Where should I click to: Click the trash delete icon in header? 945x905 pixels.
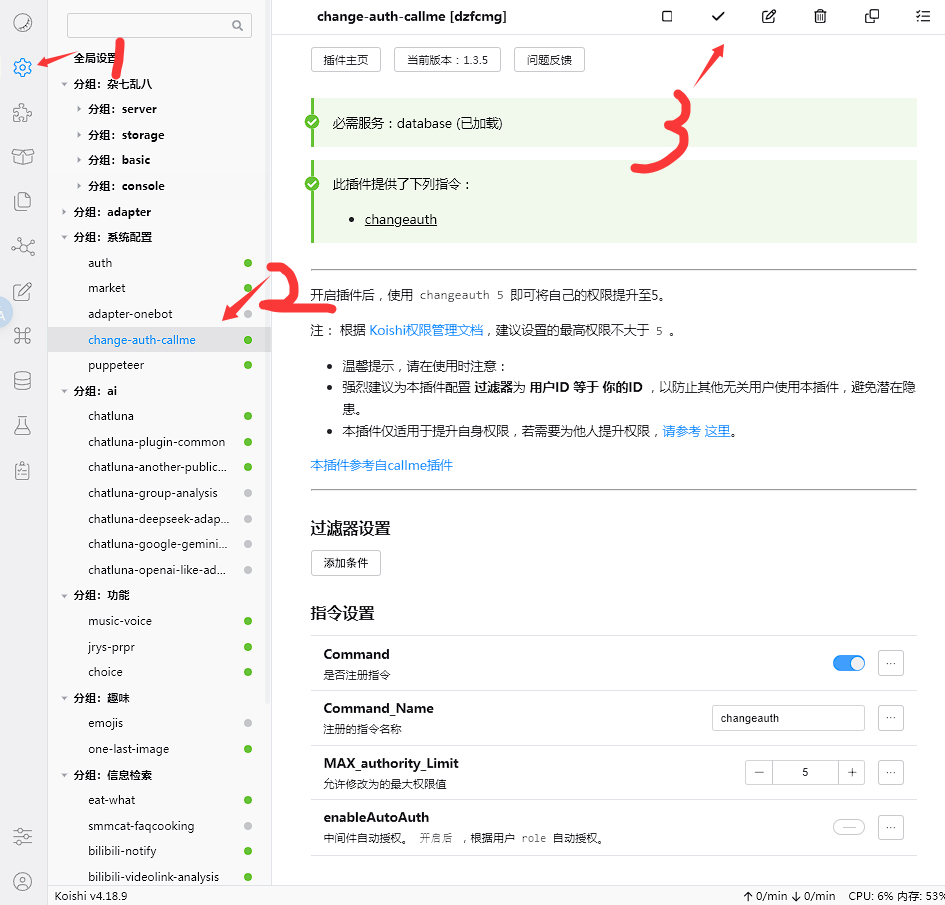(x=820, y=16)
